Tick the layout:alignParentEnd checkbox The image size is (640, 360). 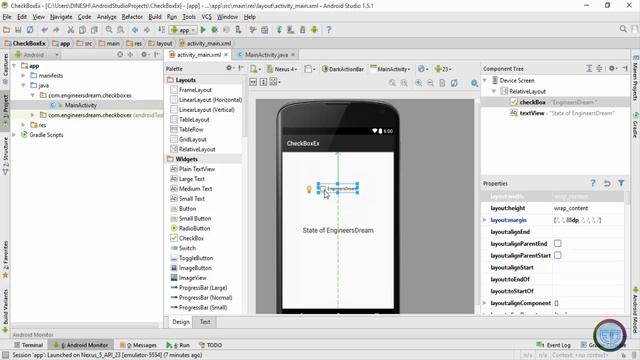click(558, 244)
